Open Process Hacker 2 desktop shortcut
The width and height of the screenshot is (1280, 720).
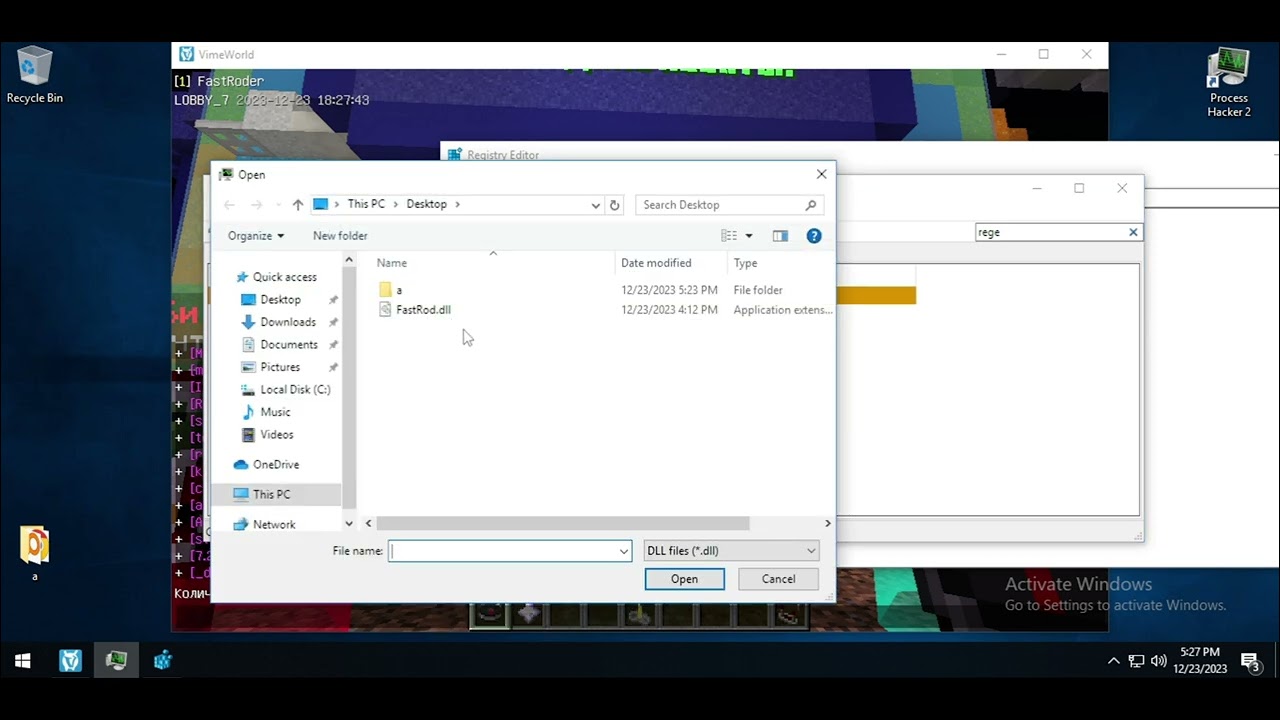click(x=1228, y=82)
